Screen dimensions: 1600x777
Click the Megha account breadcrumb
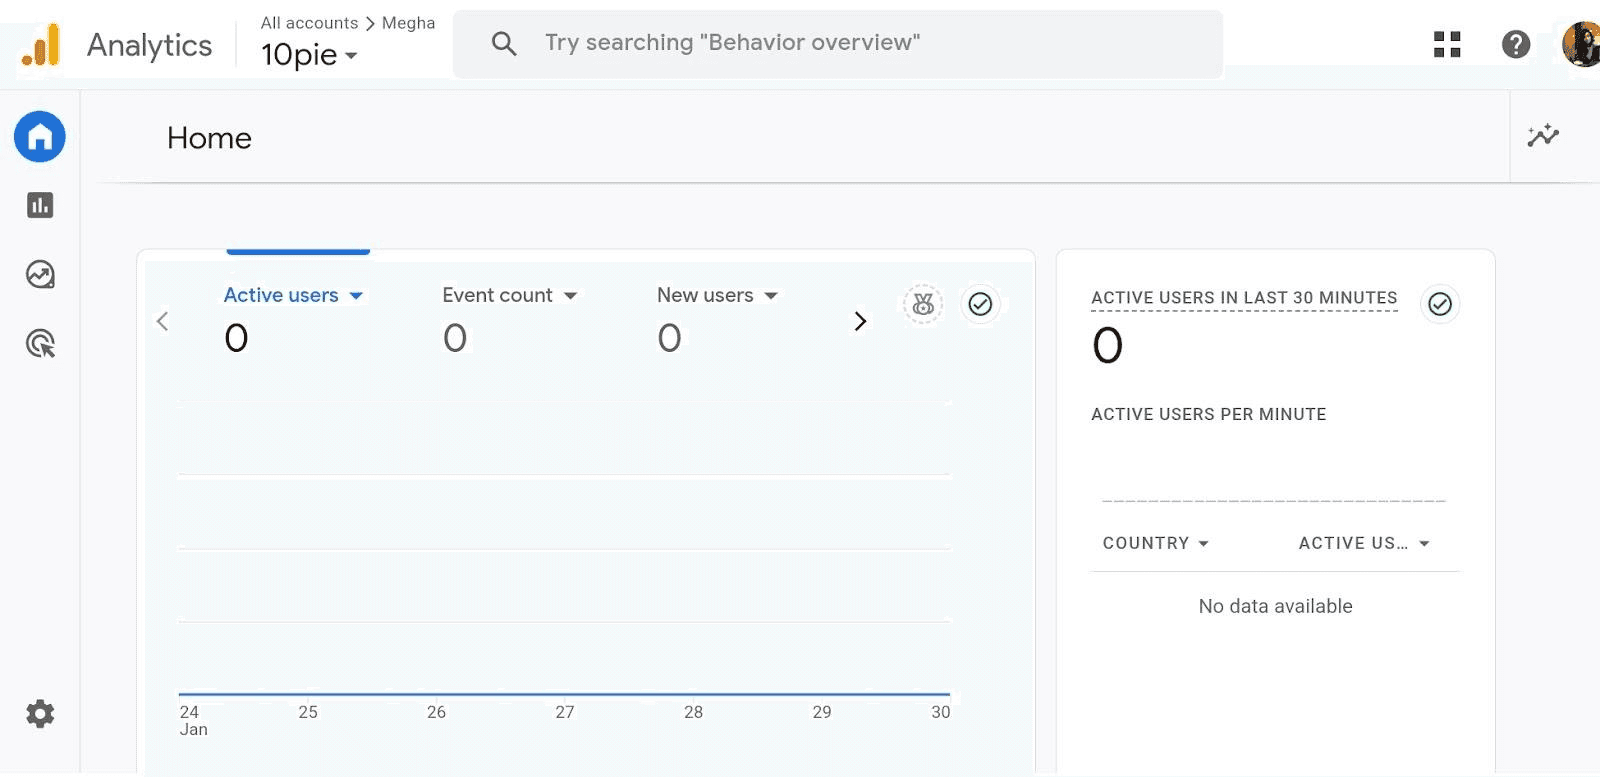coord(408,22)
